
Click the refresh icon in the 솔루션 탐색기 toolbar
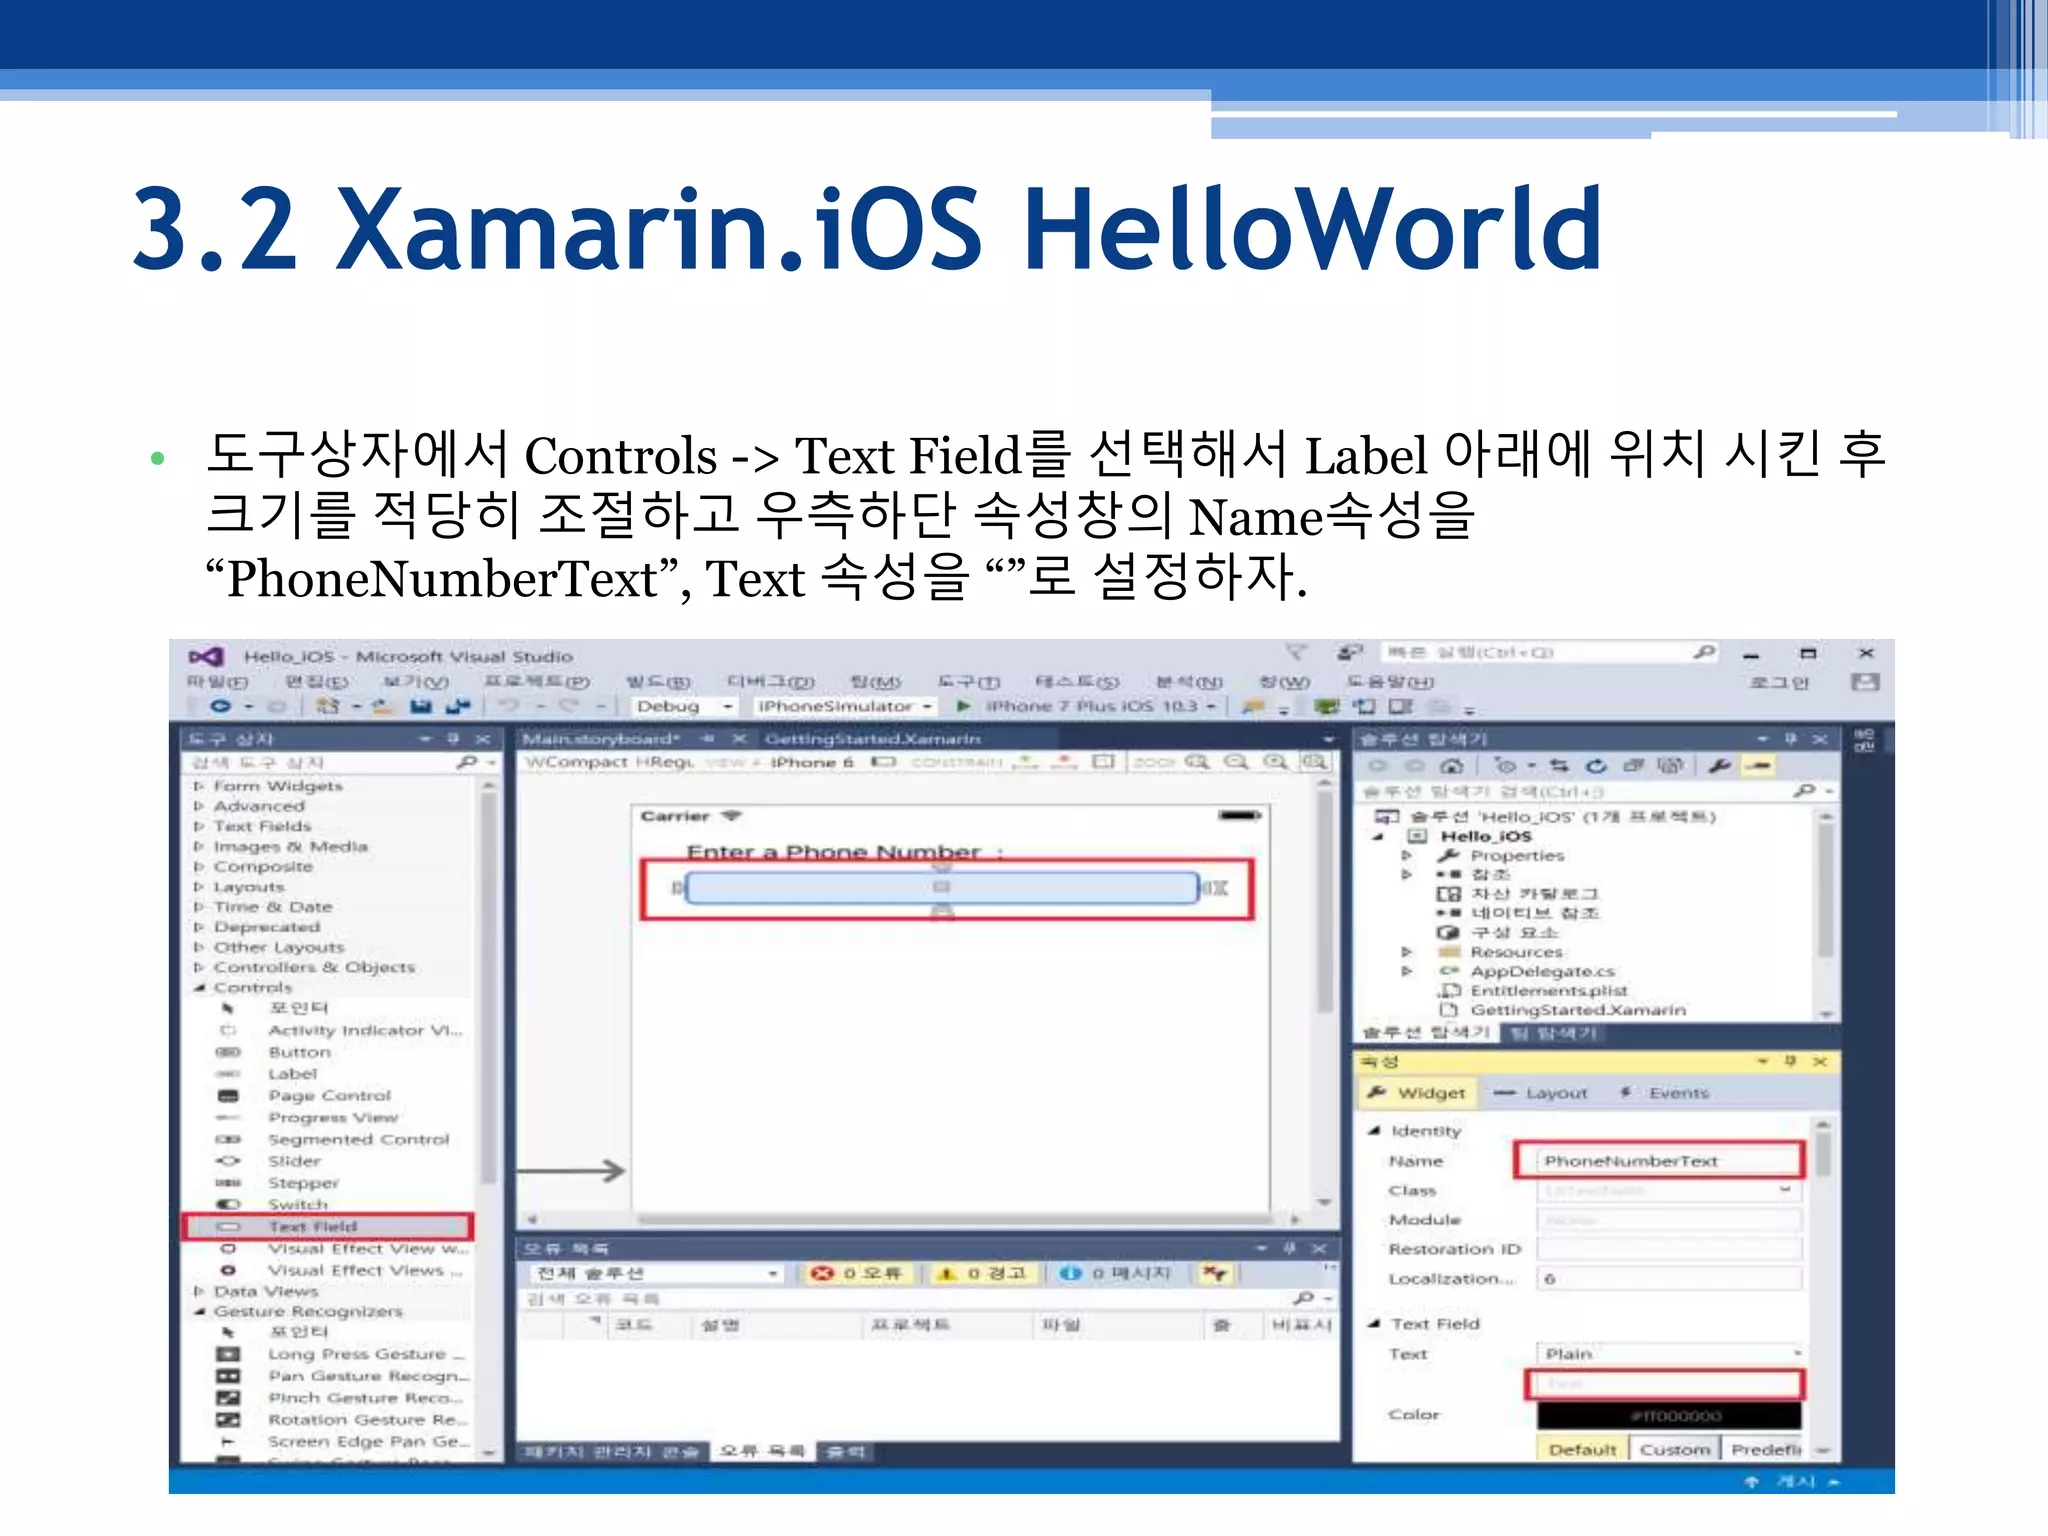coord(1596,766)
